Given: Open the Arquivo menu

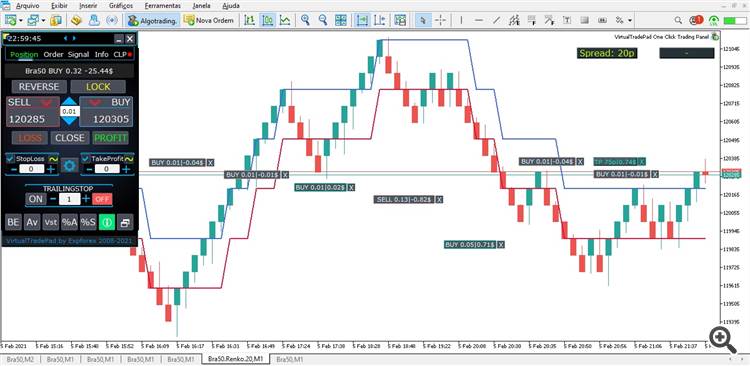Looking at the screenshot, I should pyautogui.click(x=28, y=6).
